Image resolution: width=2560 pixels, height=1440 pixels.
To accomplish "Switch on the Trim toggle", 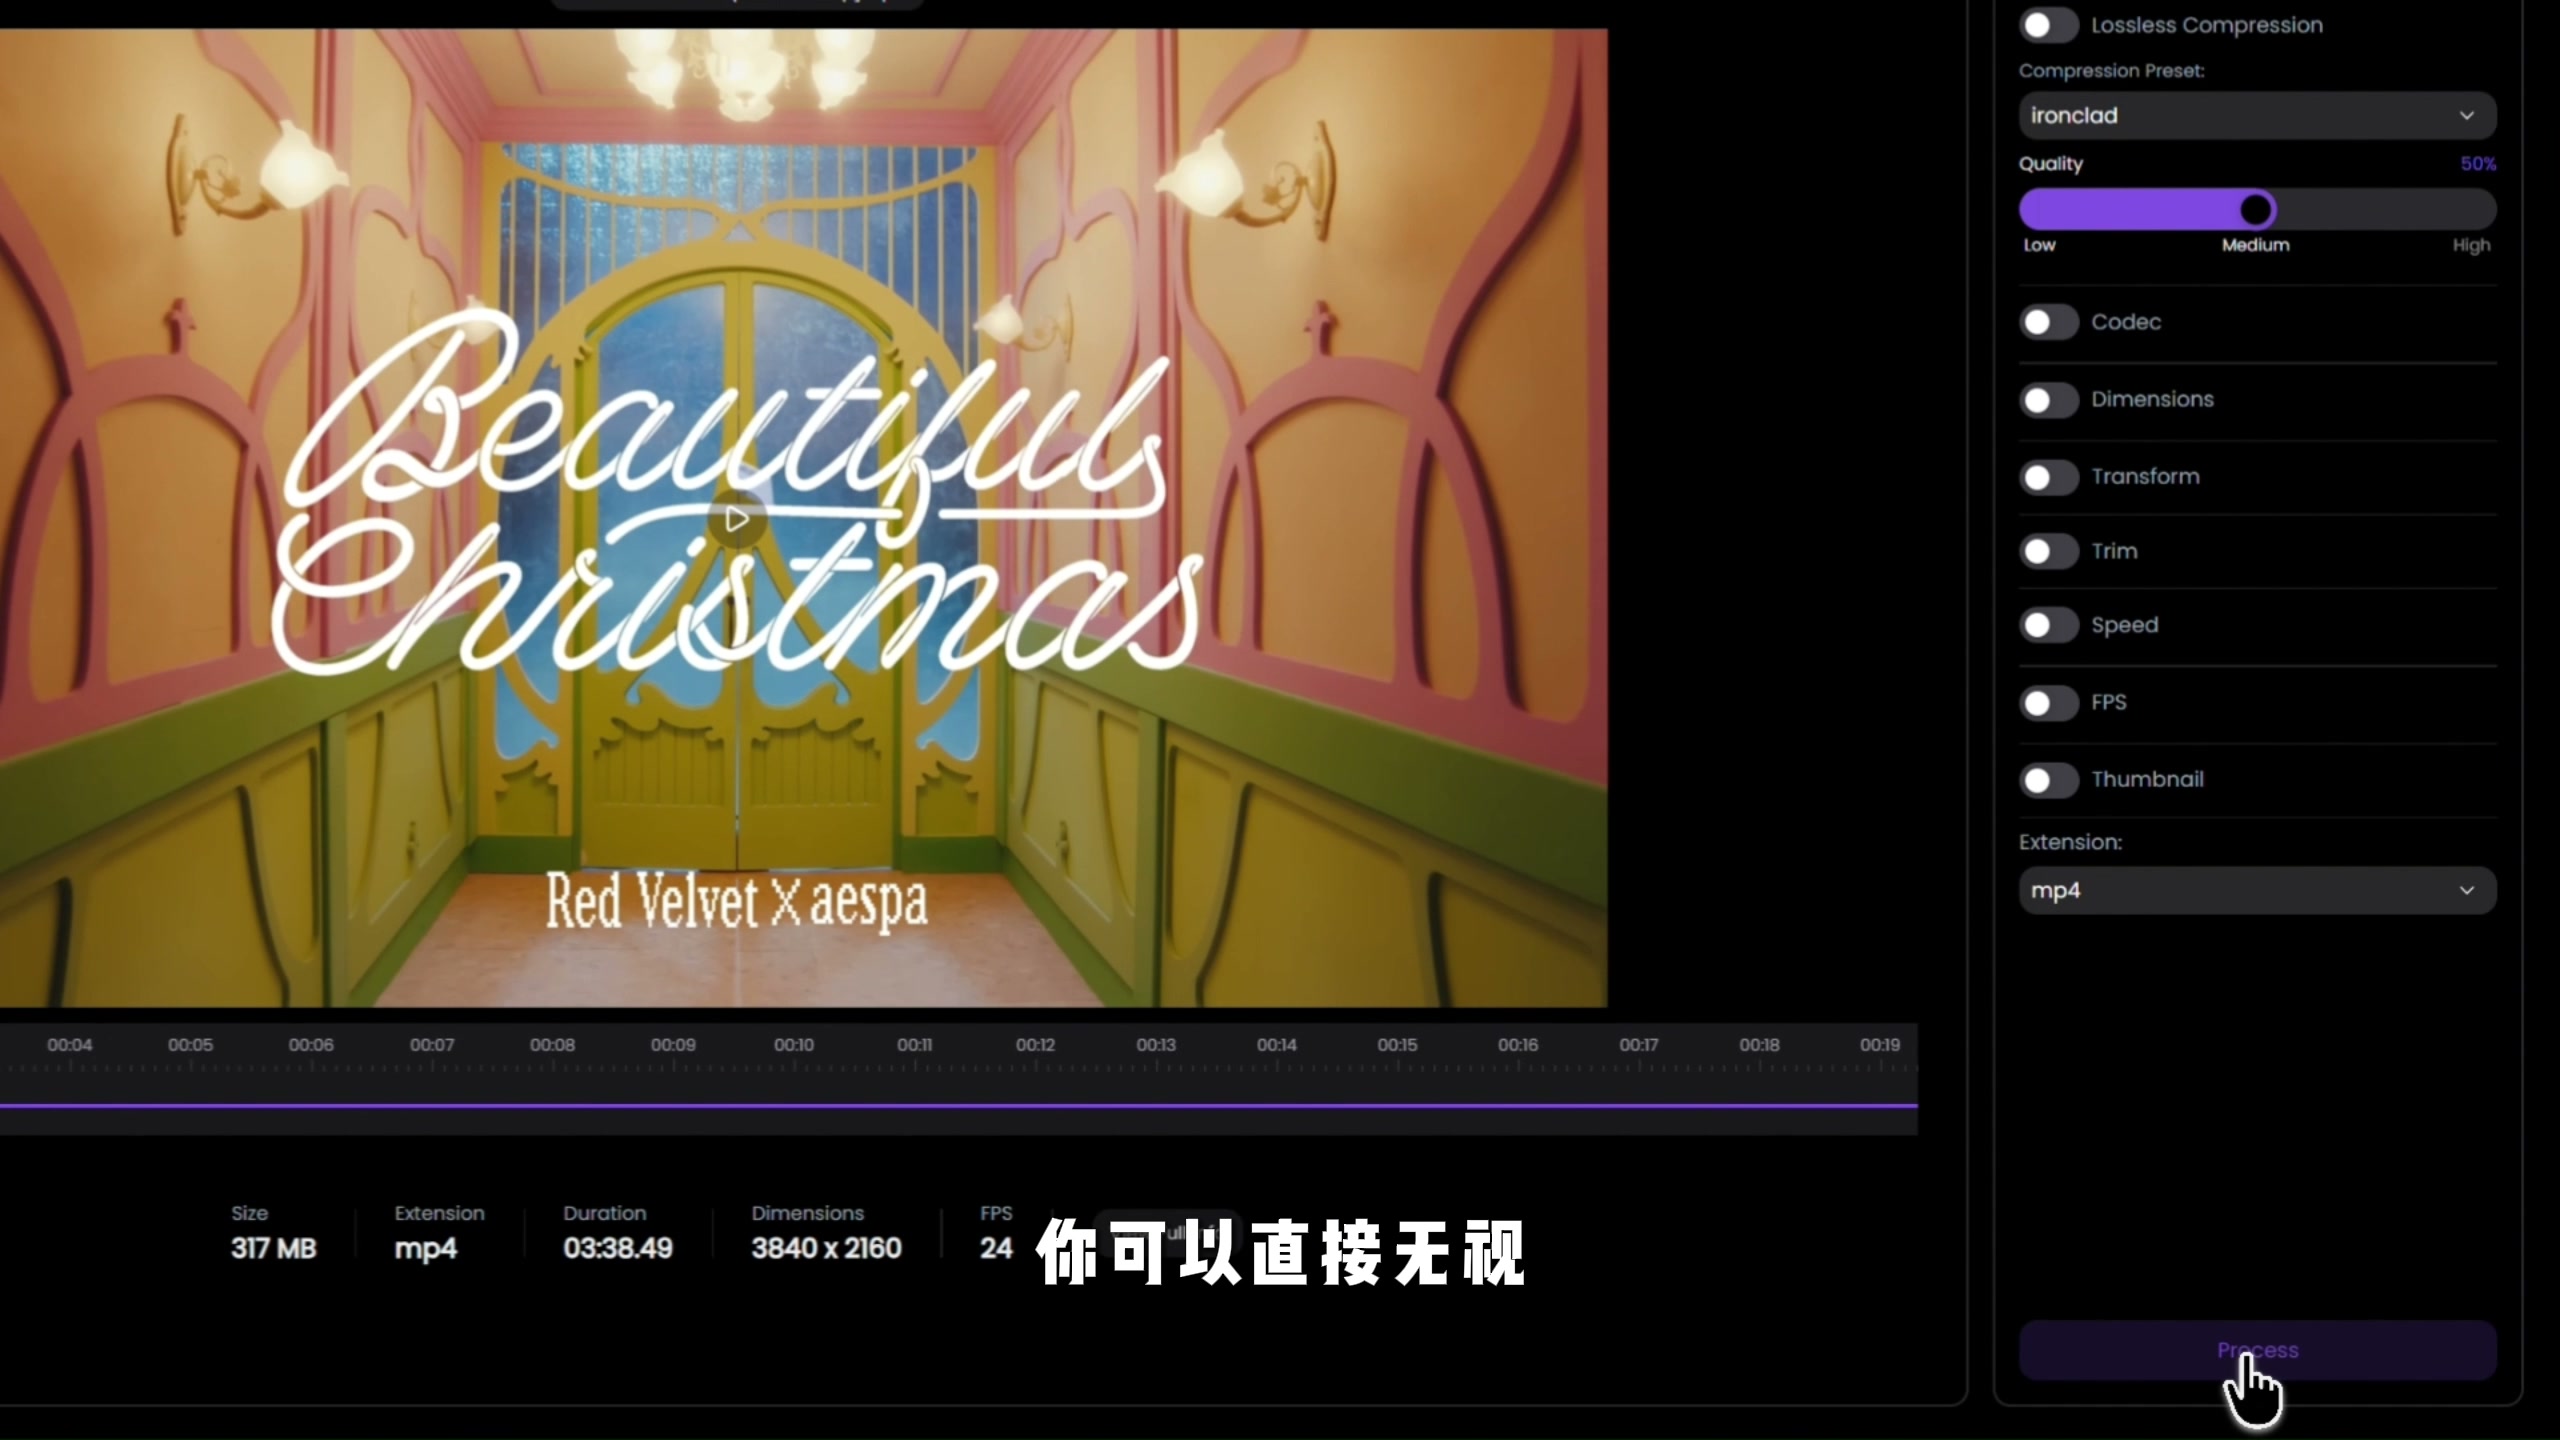I will click(x=2048, y=551).
